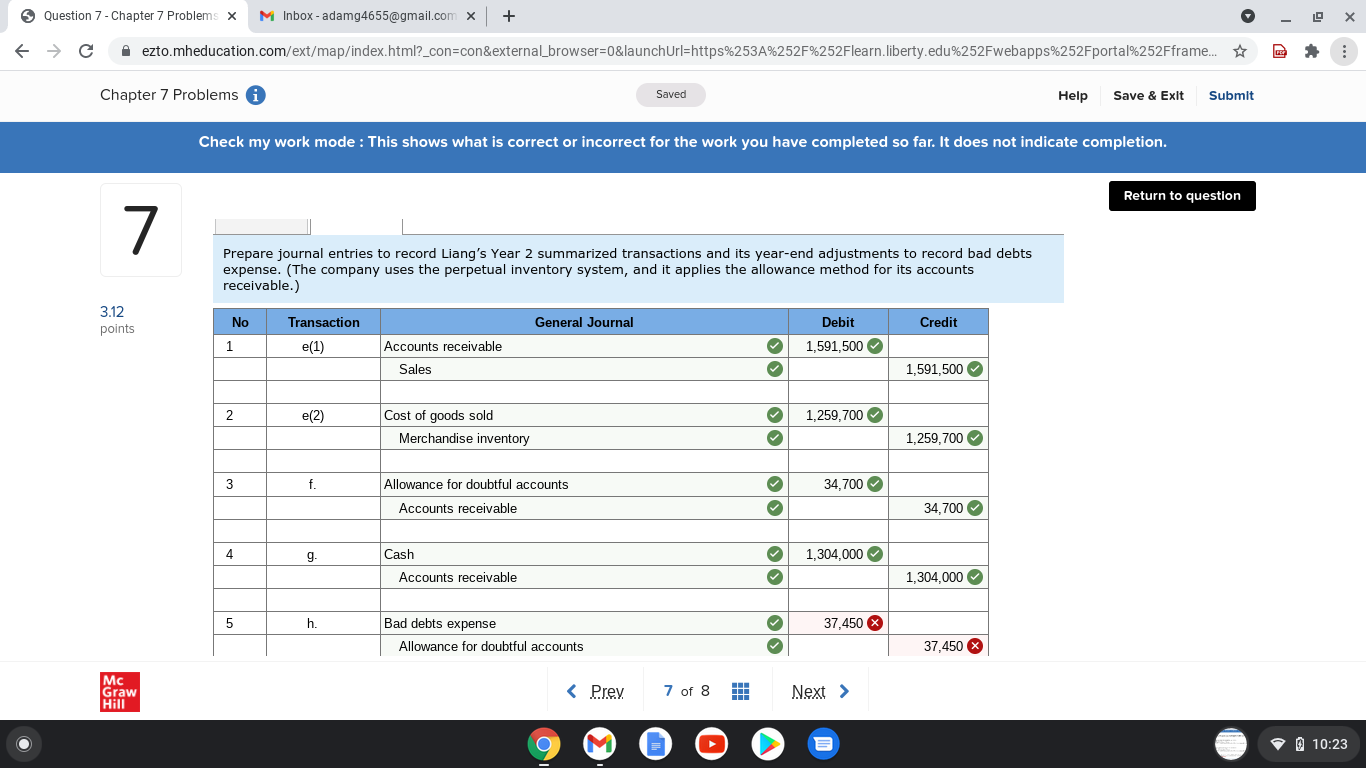
Task: Open the question grid navigator icon
Action: [x=741, y=691]
